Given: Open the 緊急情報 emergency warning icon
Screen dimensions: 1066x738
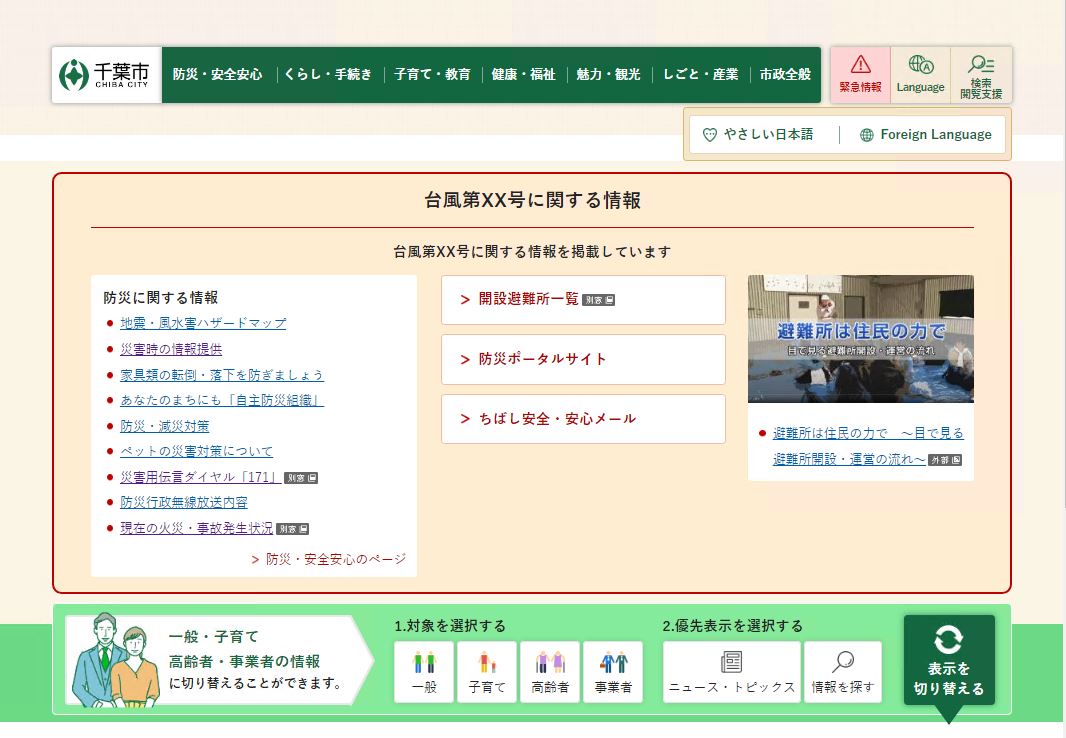Looking at the screenshot, I should pos(860,75).
